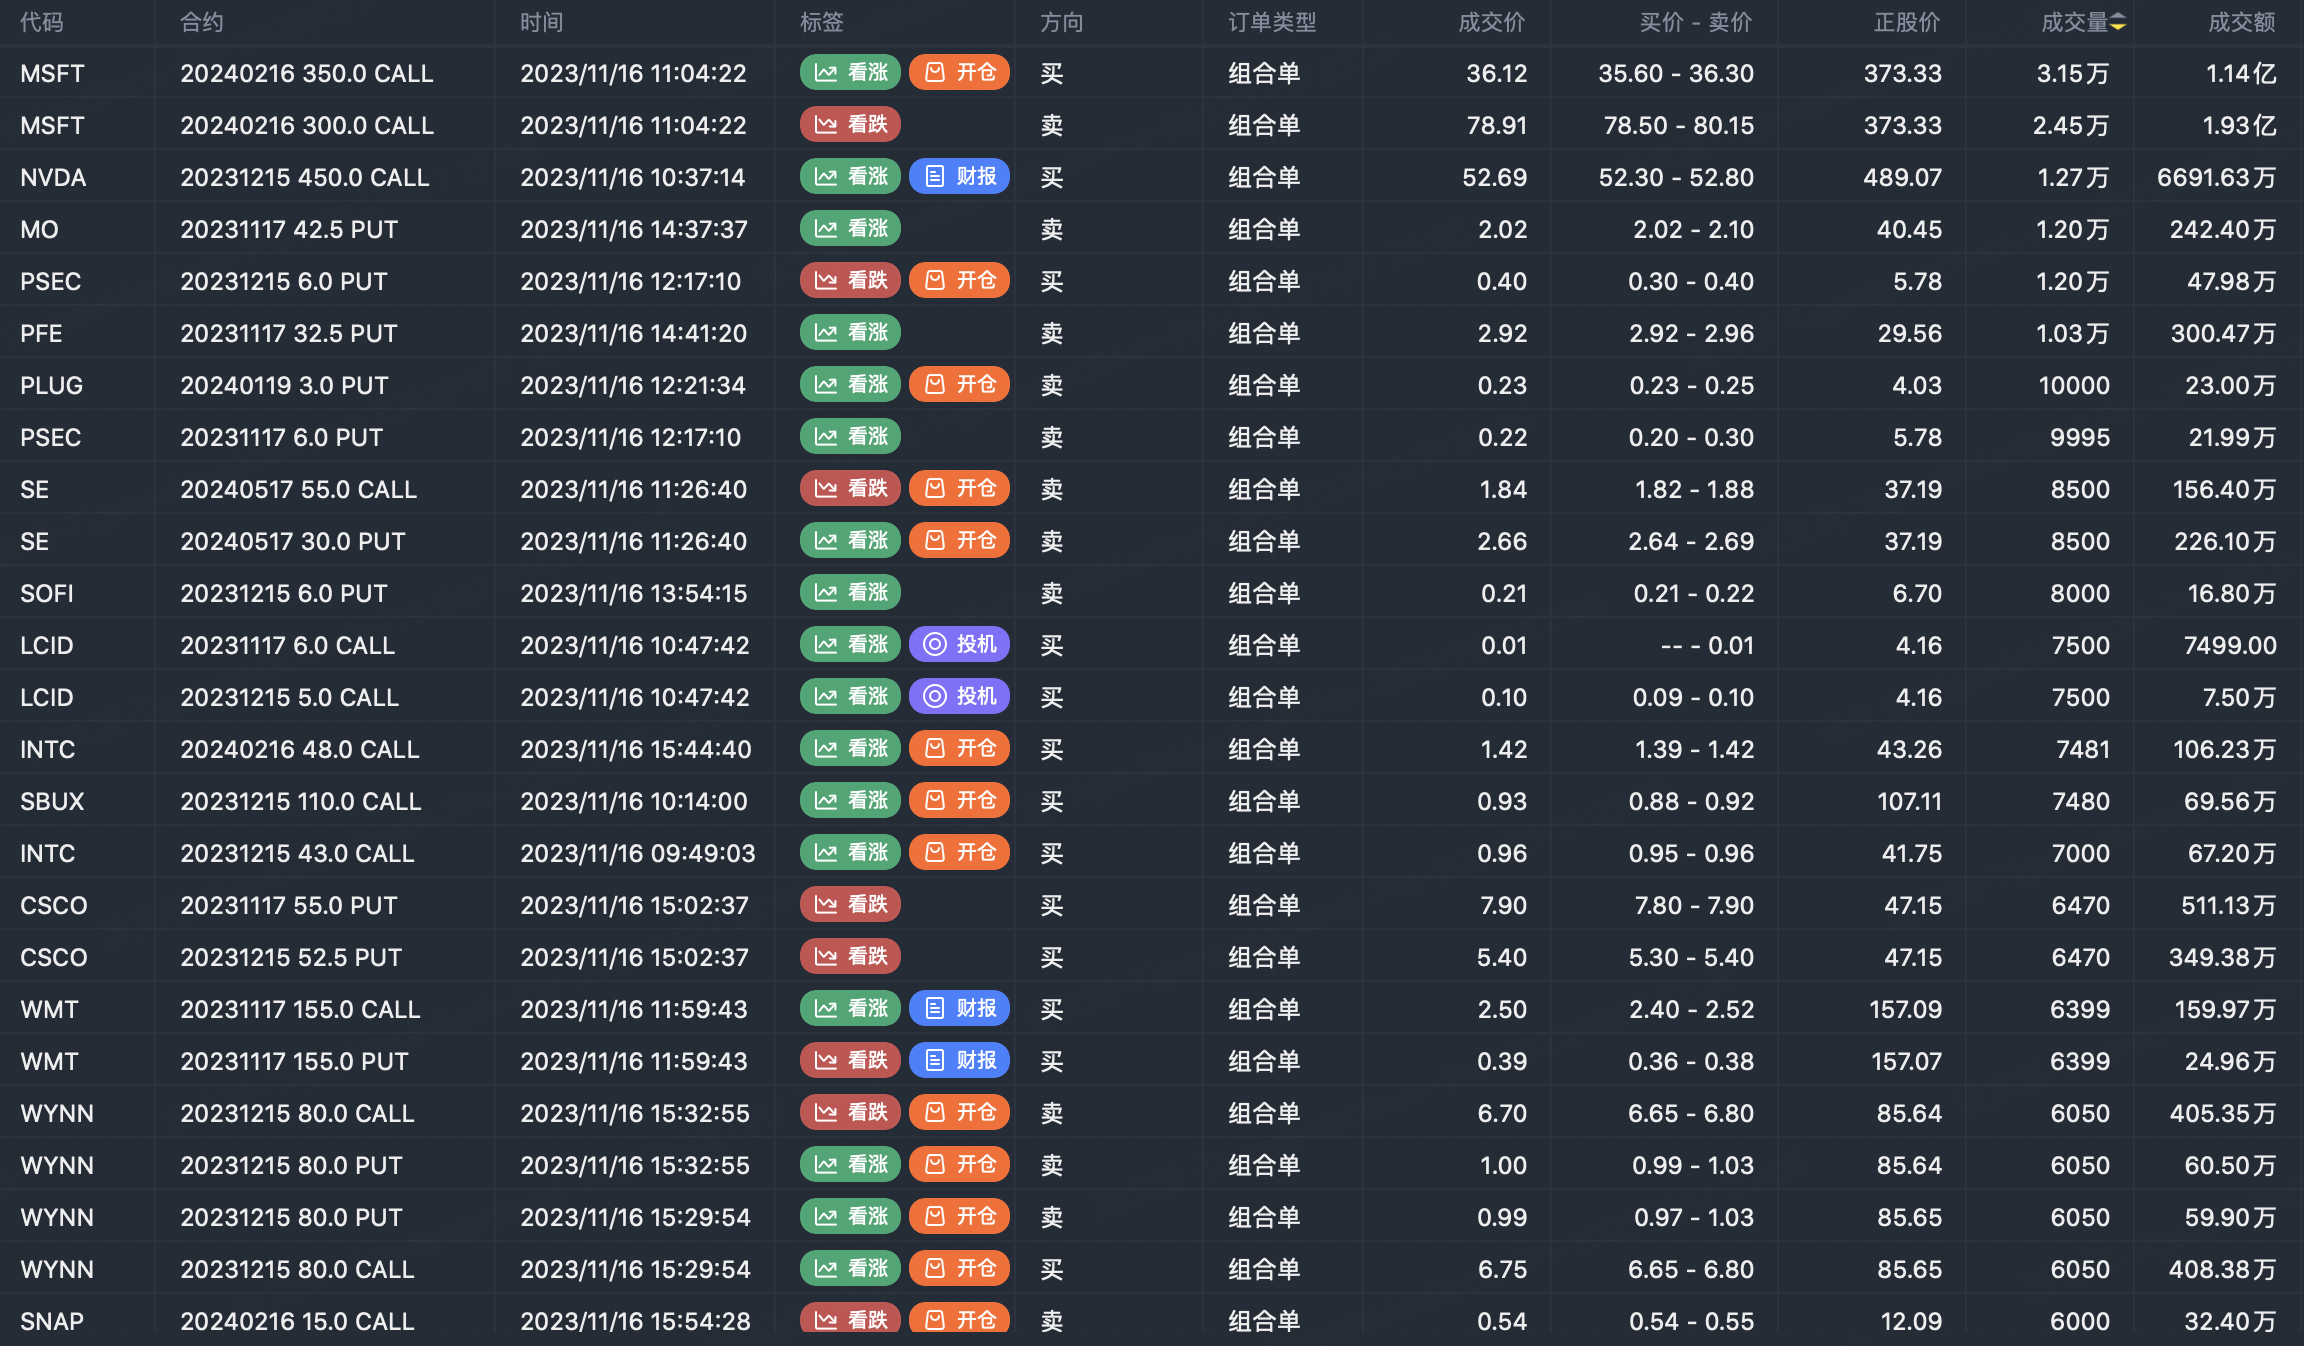
Task: Click the 开仓 tag on INTC 48.0 CALL row
Action: pyautogui.click(x=959, y=749)
